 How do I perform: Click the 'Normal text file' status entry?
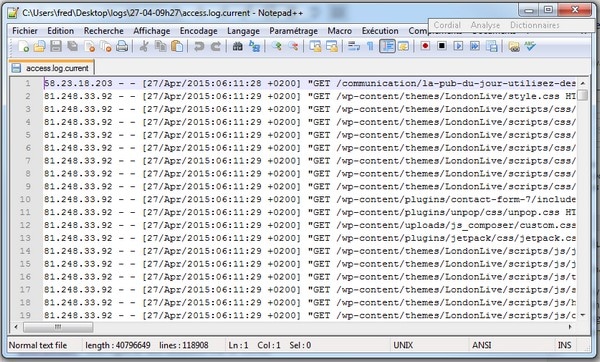pos(38,345)
